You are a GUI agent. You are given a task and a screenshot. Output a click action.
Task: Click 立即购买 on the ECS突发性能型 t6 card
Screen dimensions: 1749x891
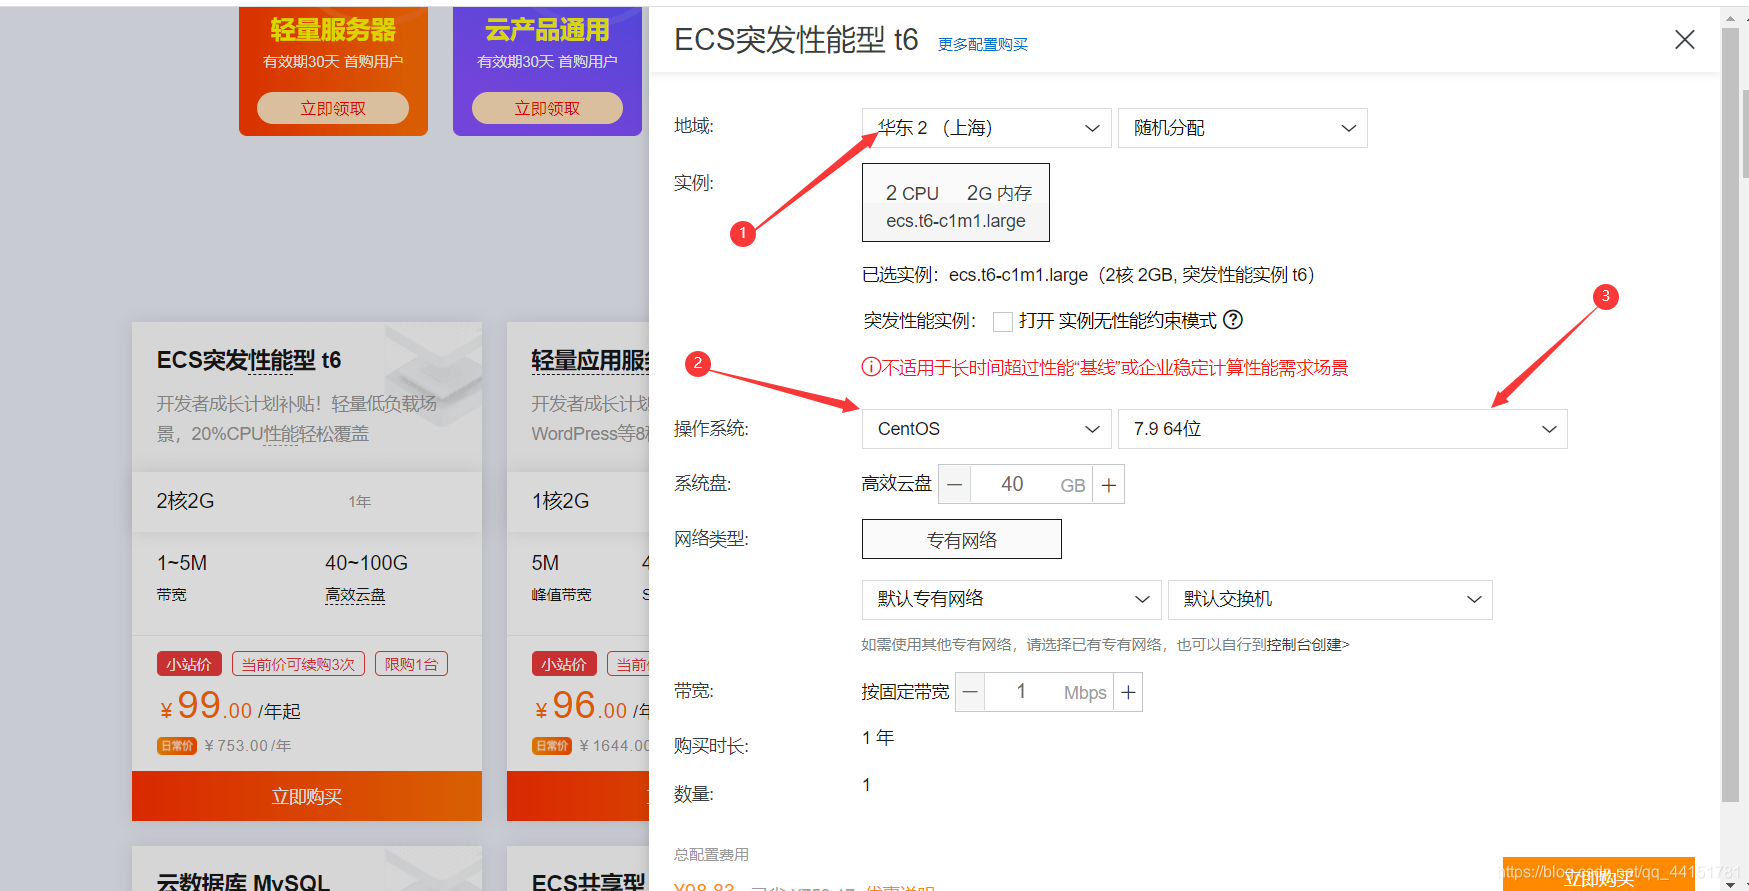(x=307, y=796)
